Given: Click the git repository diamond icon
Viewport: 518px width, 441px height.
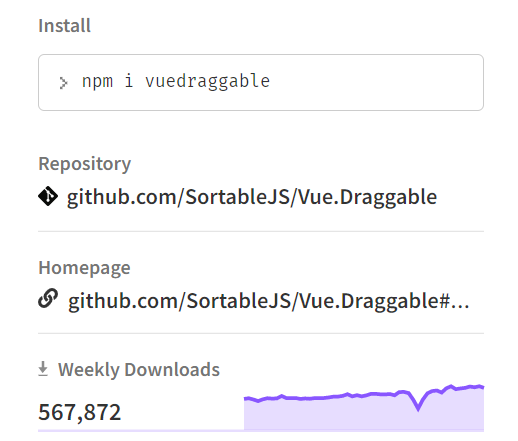Looking at the screenshot, I should (48, 196).
